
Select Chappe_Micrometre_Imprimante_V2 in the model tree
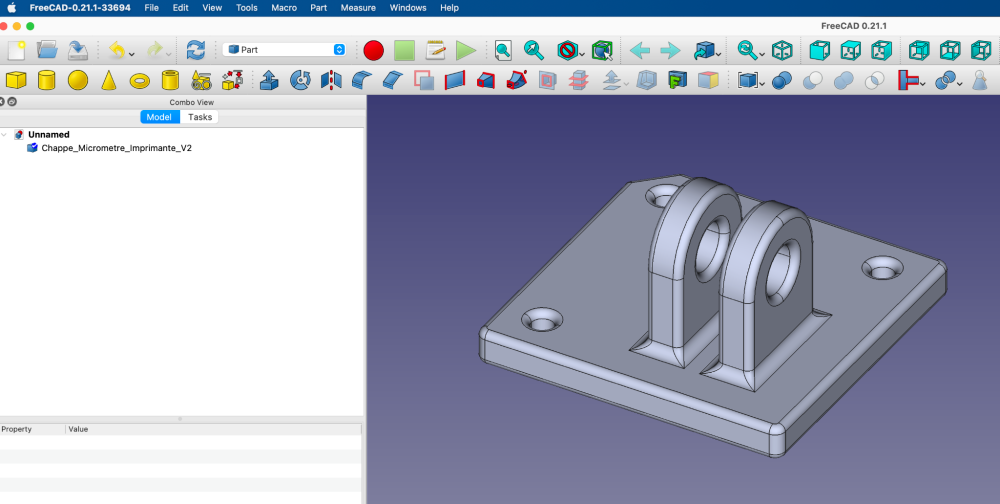[x=116, y=147]
